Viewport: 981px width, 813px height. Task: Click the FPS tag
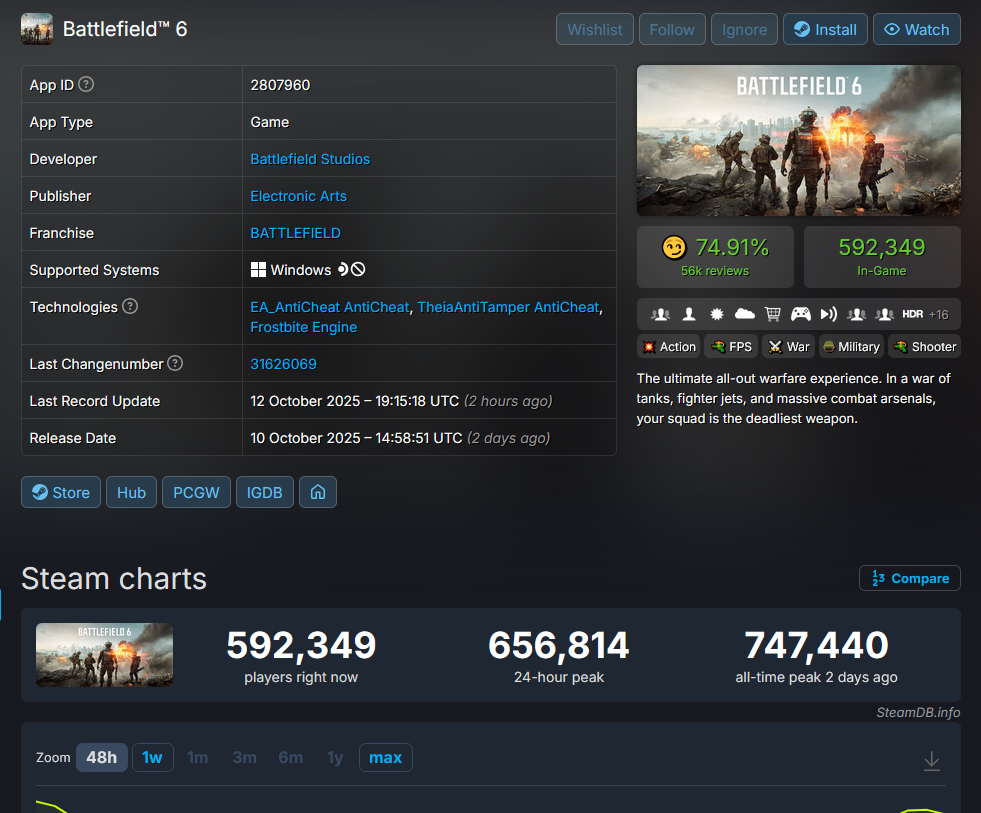(x=731, y=347)
